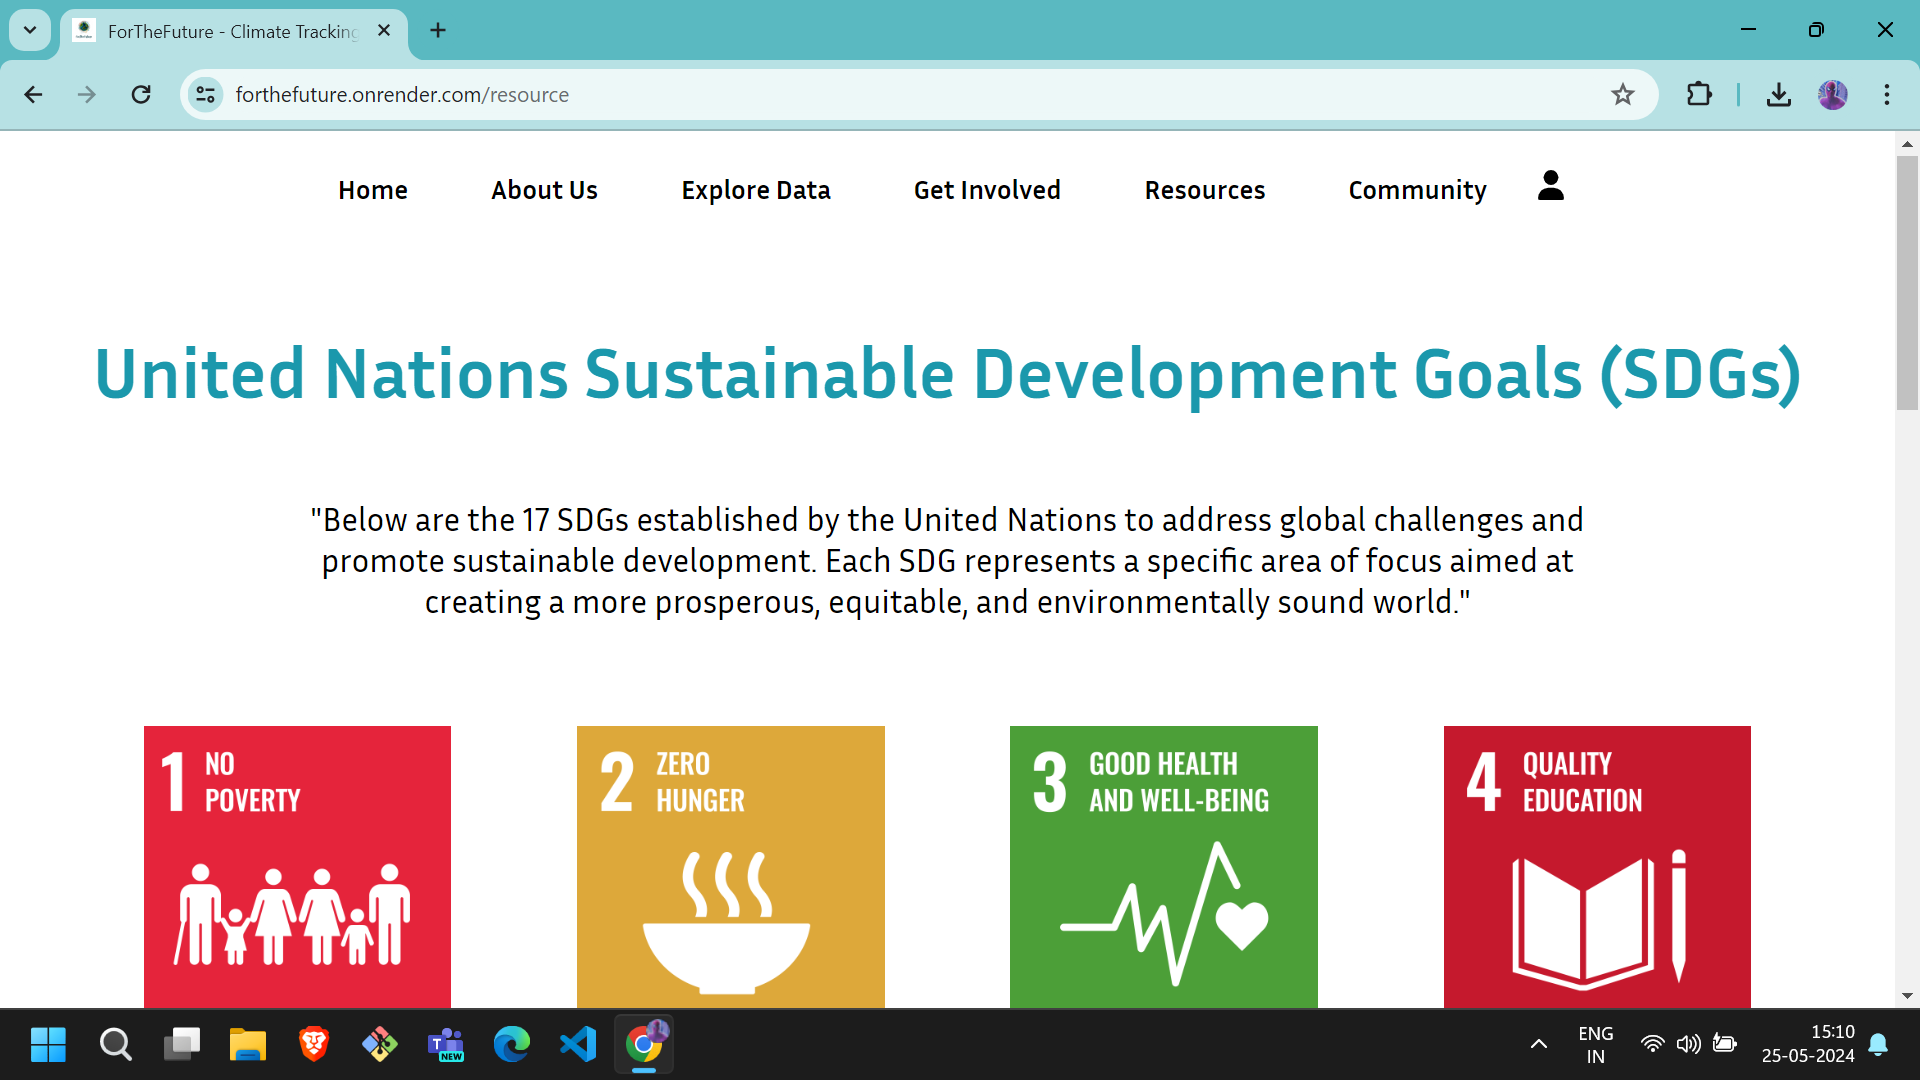This screenshot has height=1080, width=1920.
Task: Show hidden system tray icons chevron
Action: coord(1538,1045)
